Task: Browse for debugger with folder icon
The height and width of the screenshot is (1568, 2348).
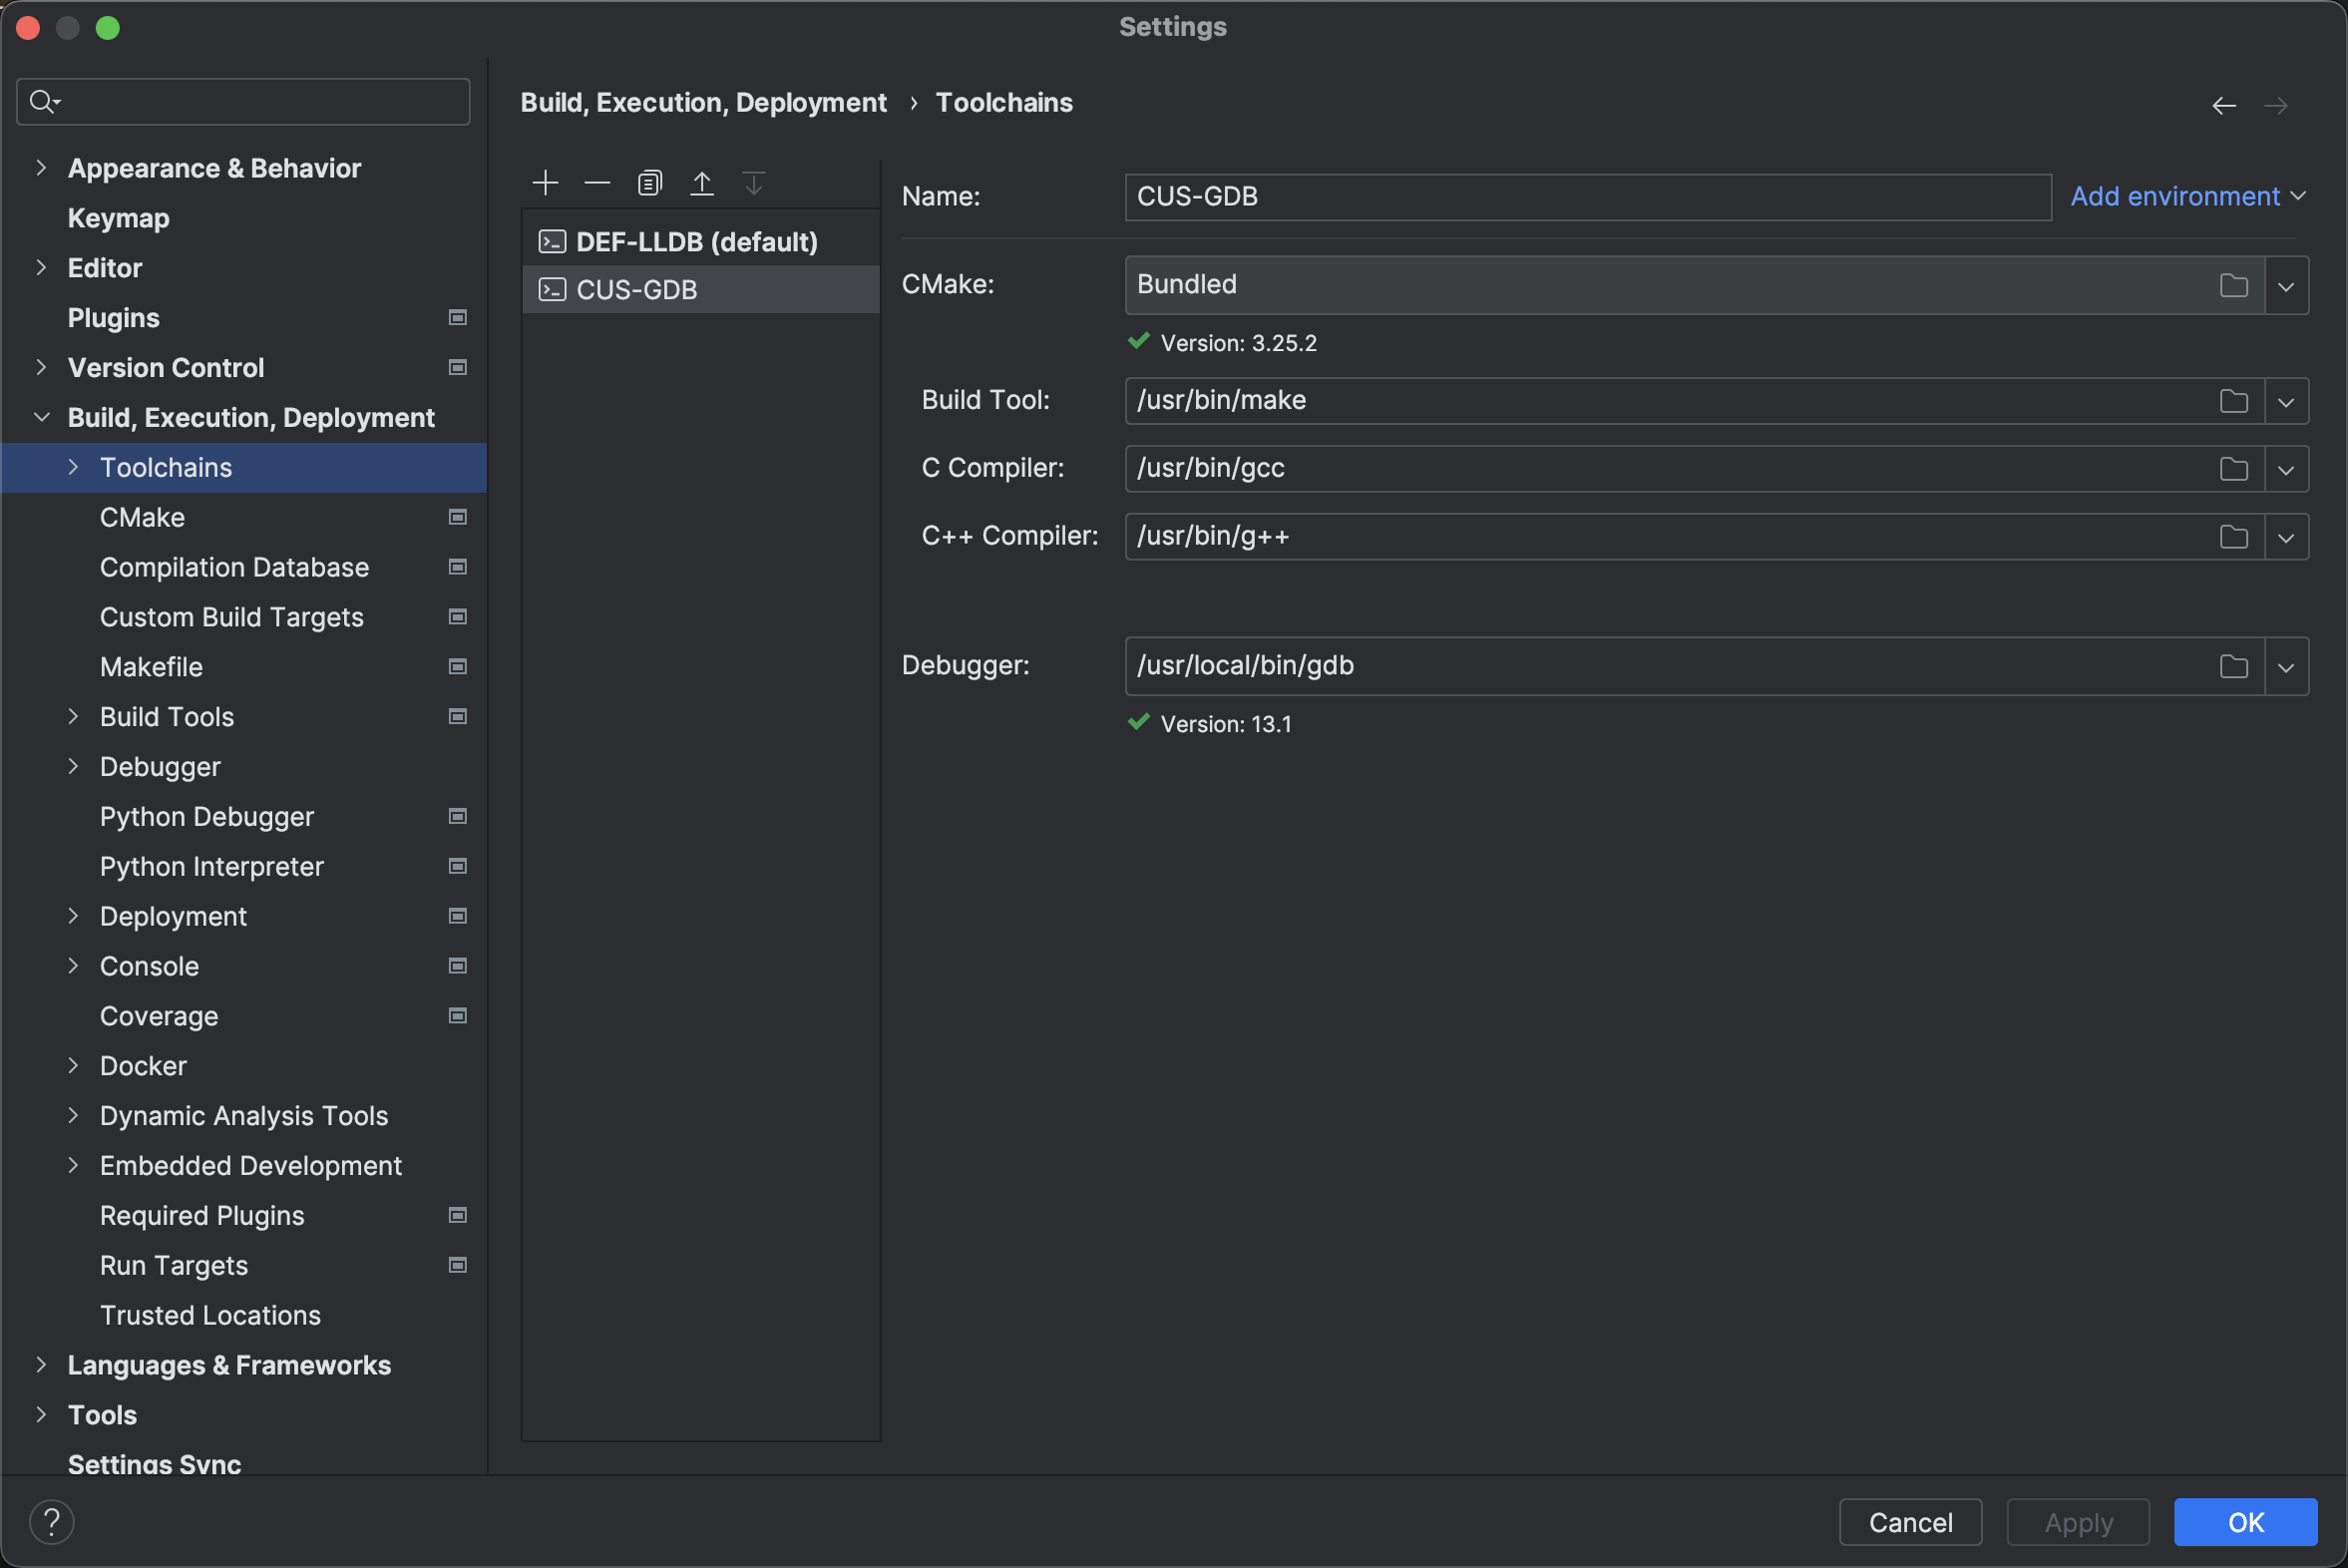Action: [x=2233, y=667]
